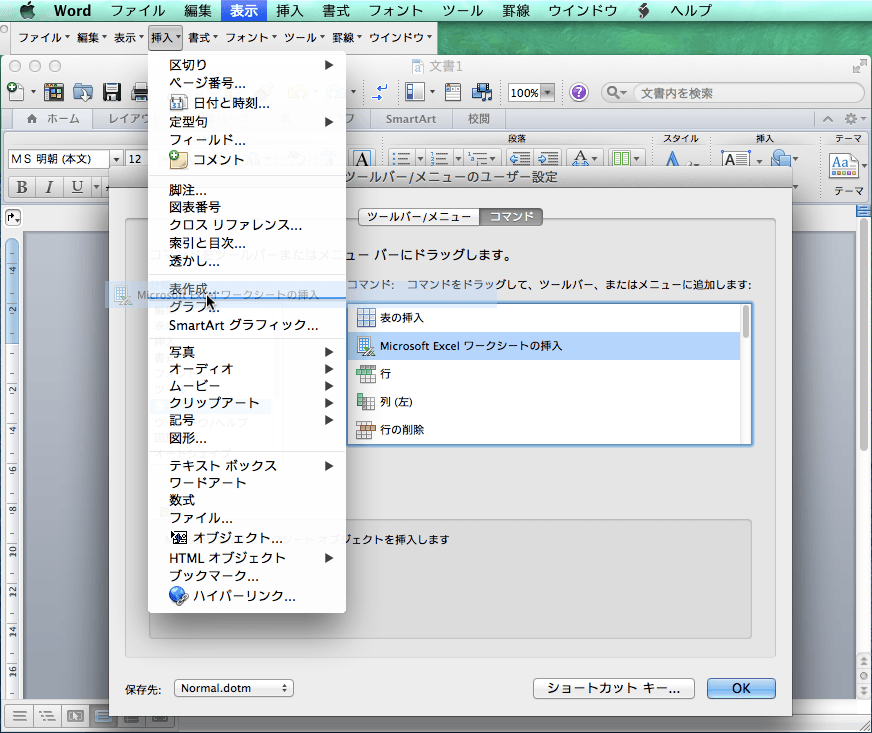
Task: Toggle Italic formatting
Action: tap(49, 187)
